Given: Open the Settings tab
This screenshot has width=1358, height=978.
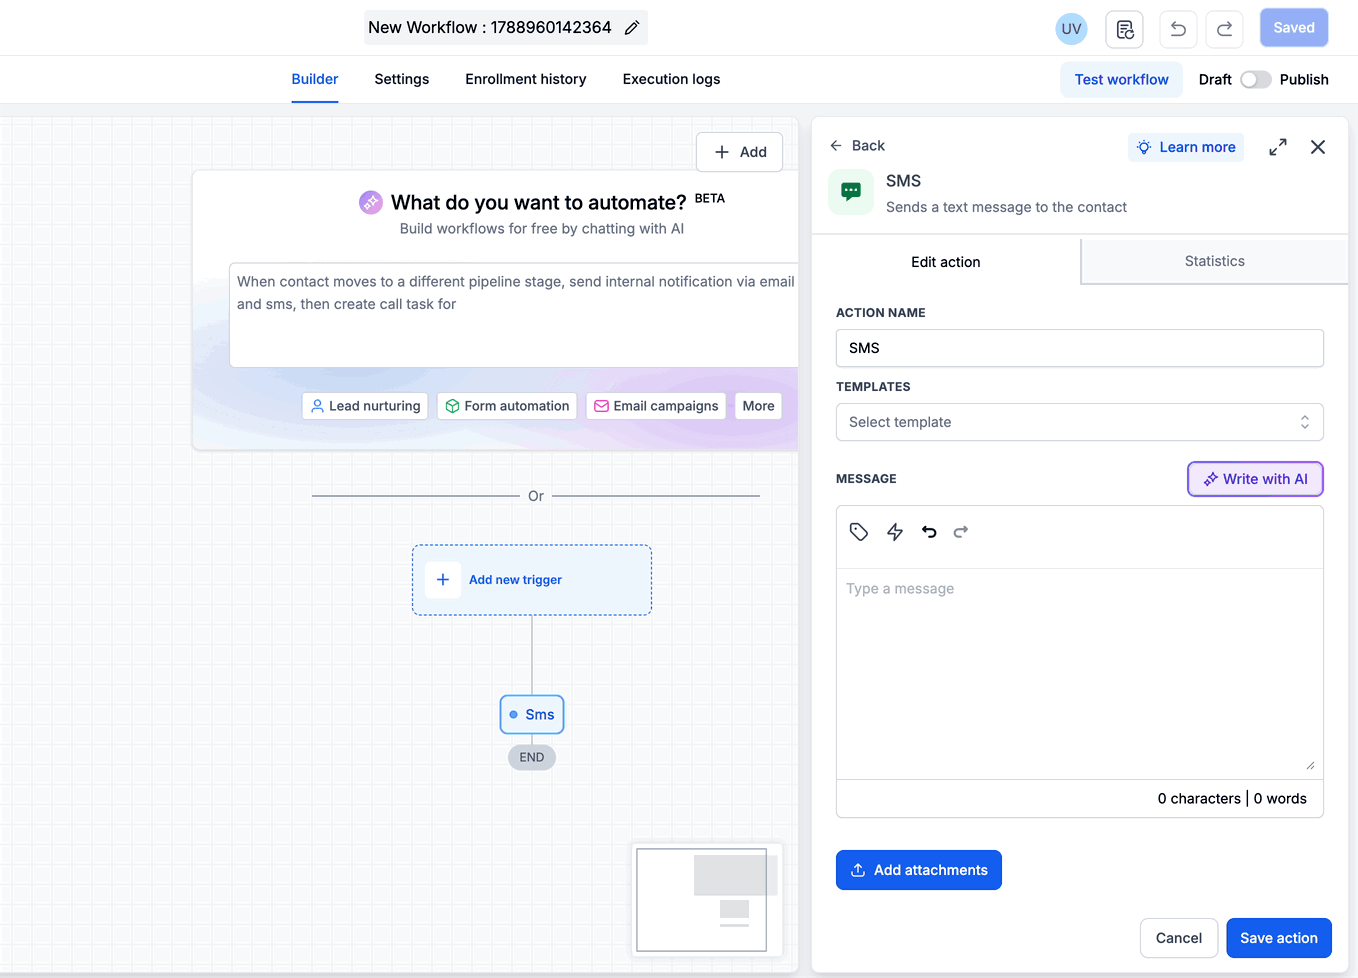Looking at the screenshot, I should click(x=402, y=79).
